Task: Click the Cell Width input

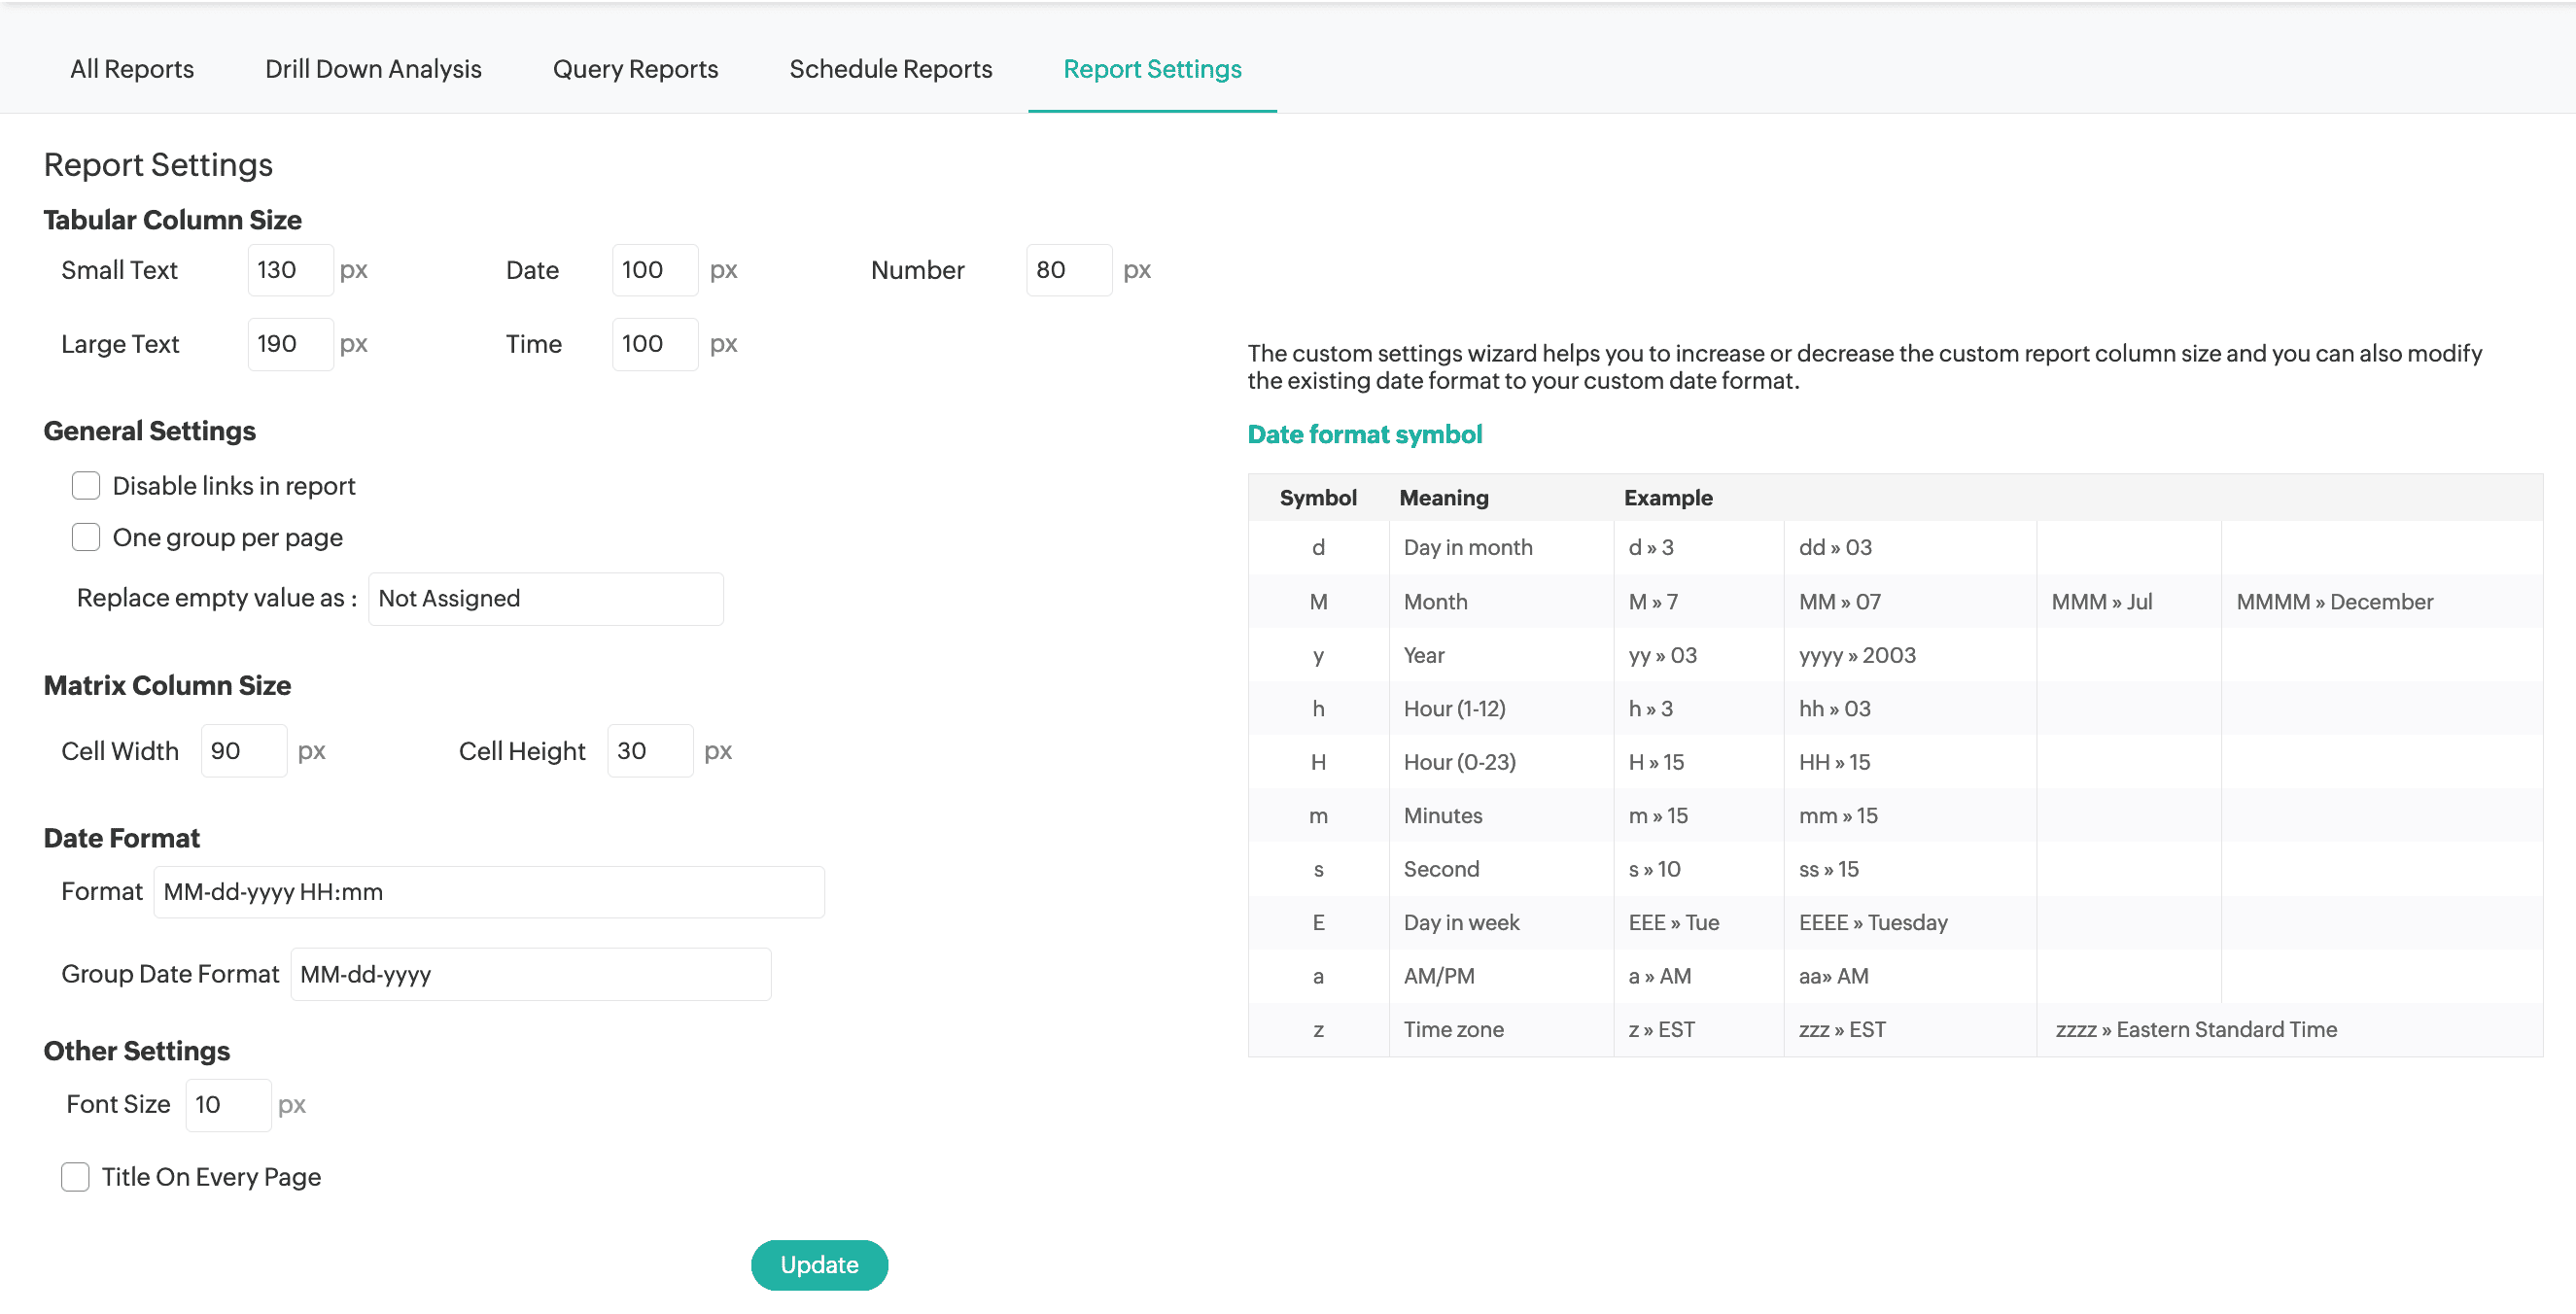Action: coord(243,751)
